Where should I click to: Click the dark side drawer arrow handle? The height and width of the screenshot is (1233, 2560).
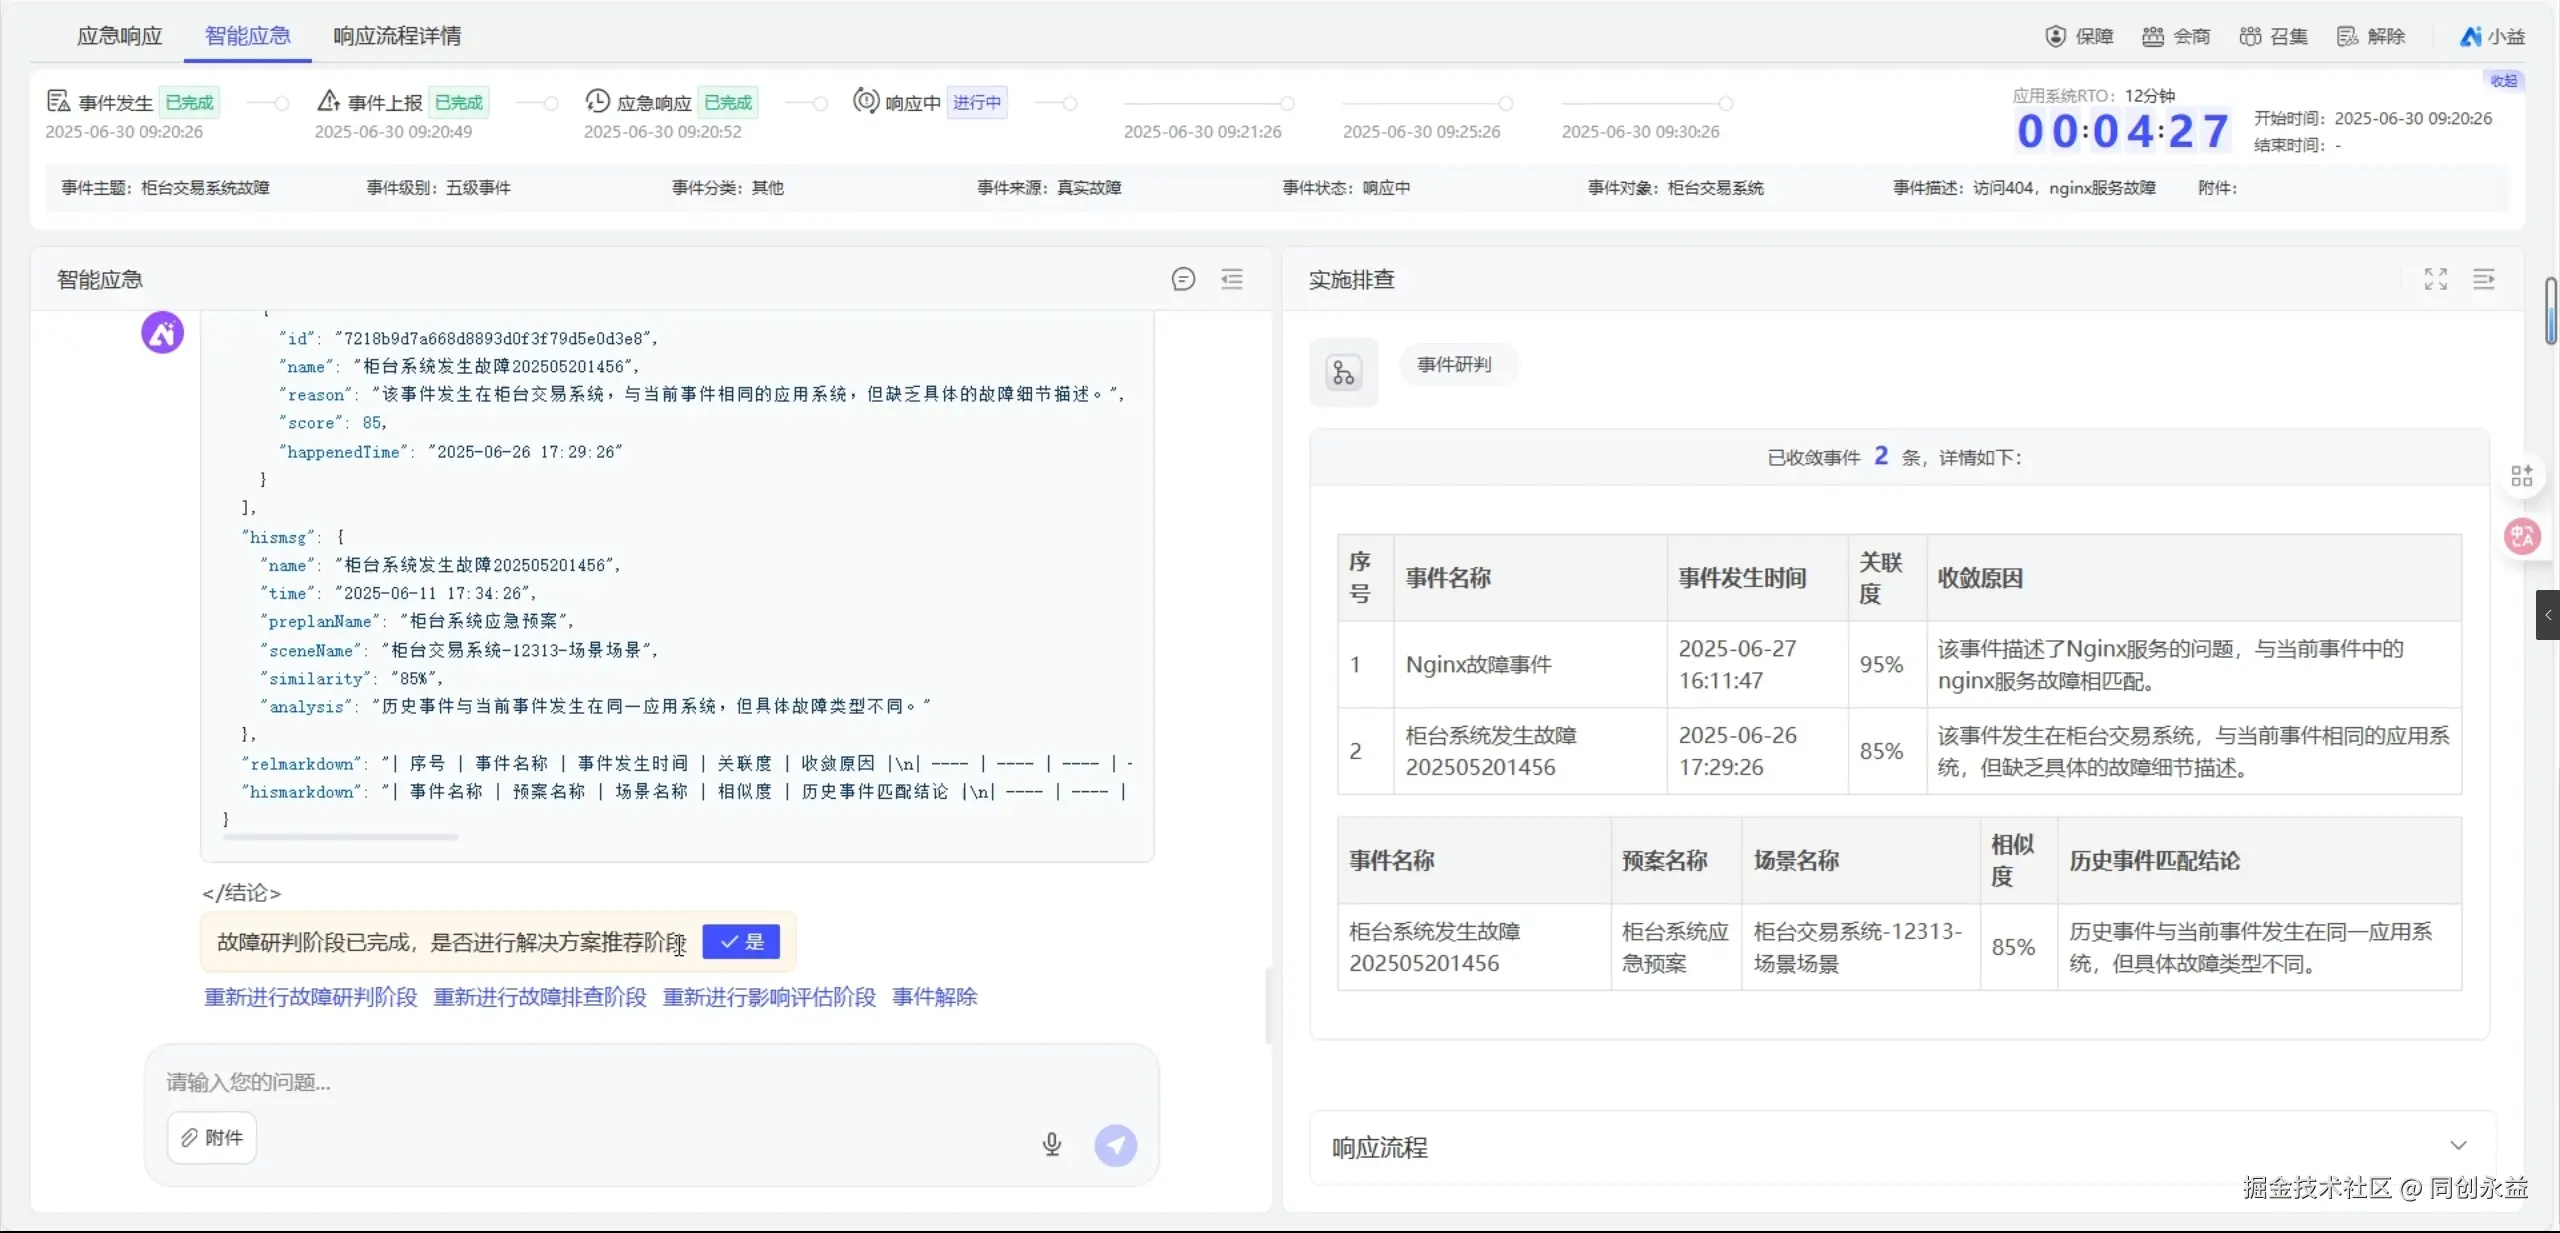(2547, 615)
